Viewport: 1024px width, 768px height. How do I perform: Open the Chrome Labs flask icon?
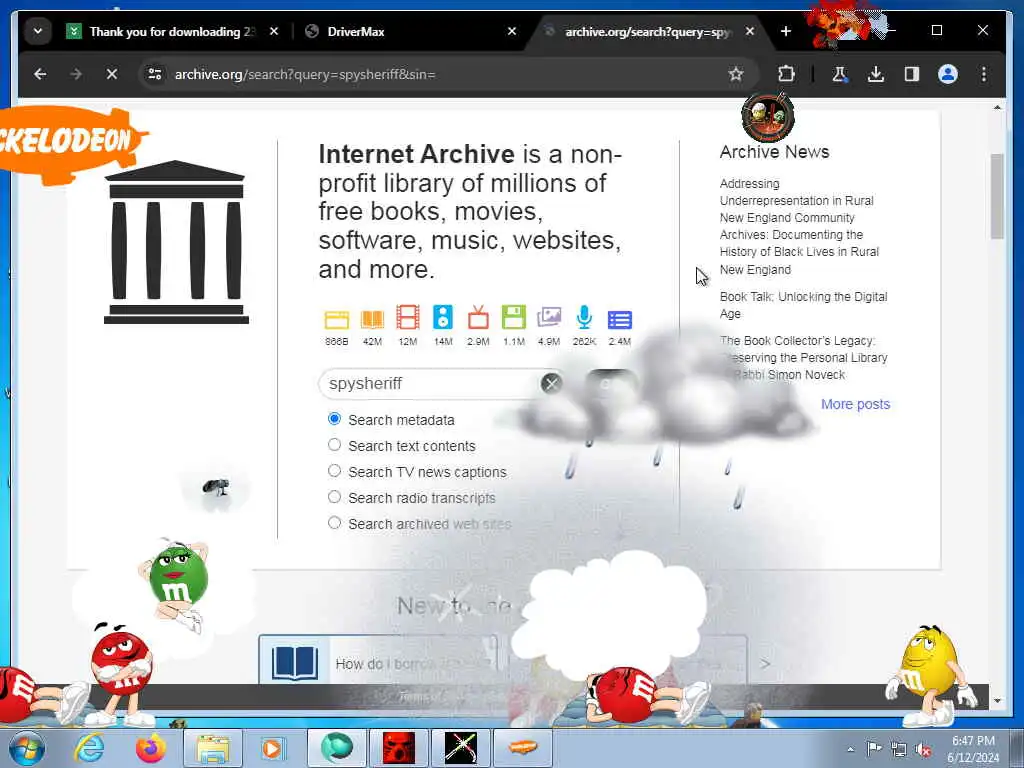839,74
